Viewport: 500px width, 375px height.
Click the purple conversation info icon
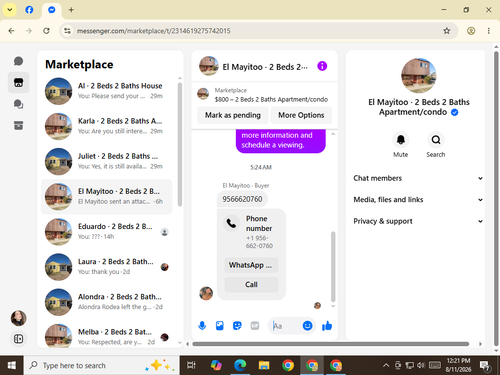point(322,66)
